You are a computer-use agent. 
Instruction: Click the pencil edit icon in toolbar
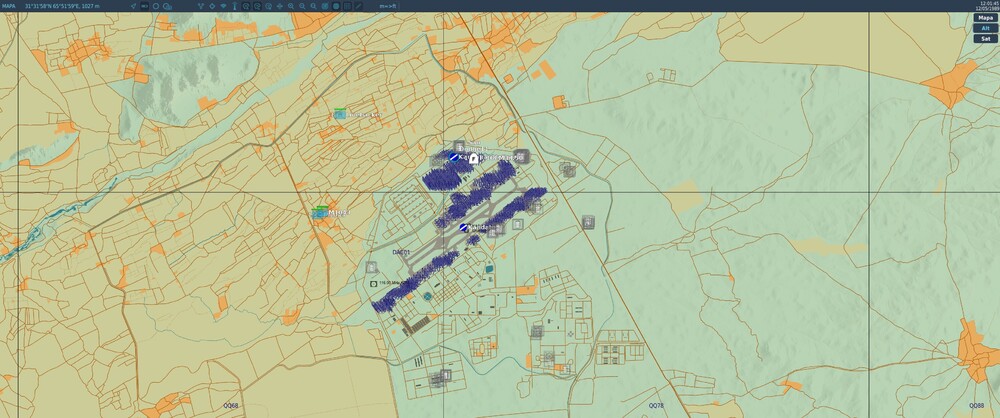(358, 6)
